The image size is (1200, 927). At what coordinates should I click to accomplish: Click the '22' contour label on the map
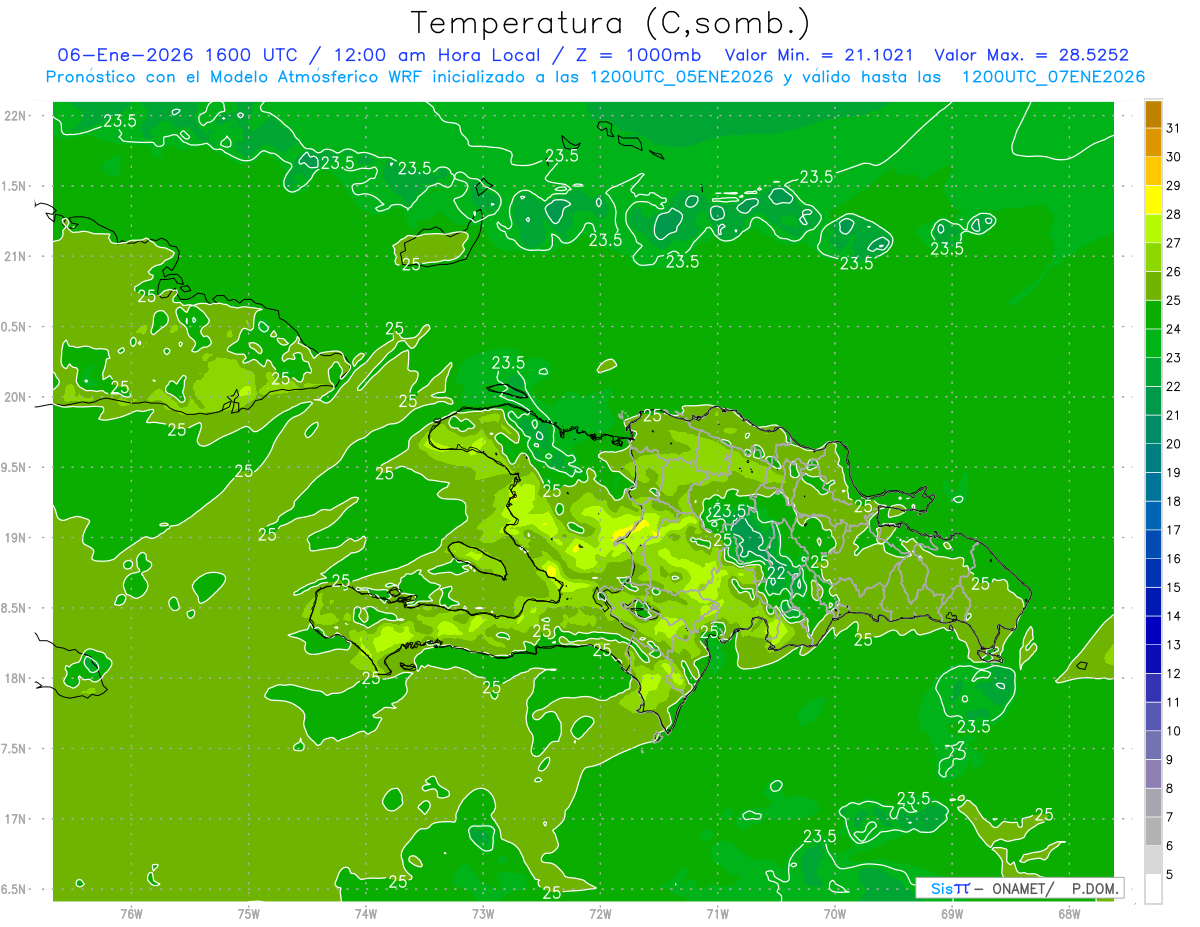(x=775, y=572)
